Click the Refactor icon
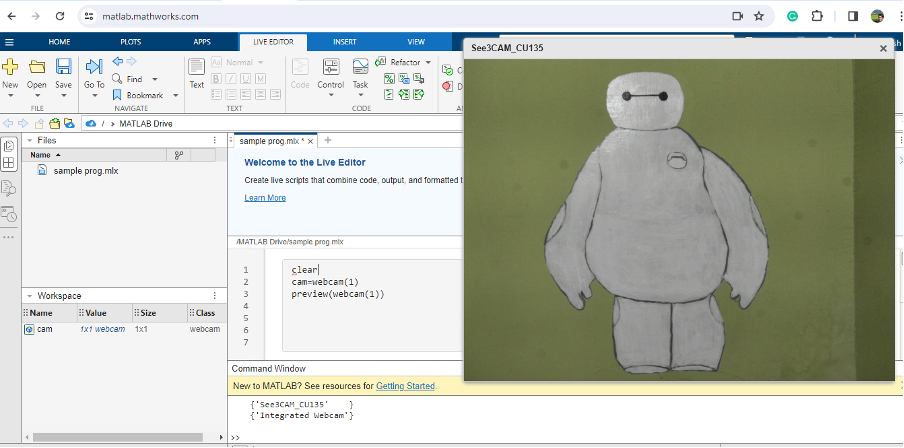Image resolution: width=904 pixels, height=448 pixels. pyautogui.click(x=381, y=62)
